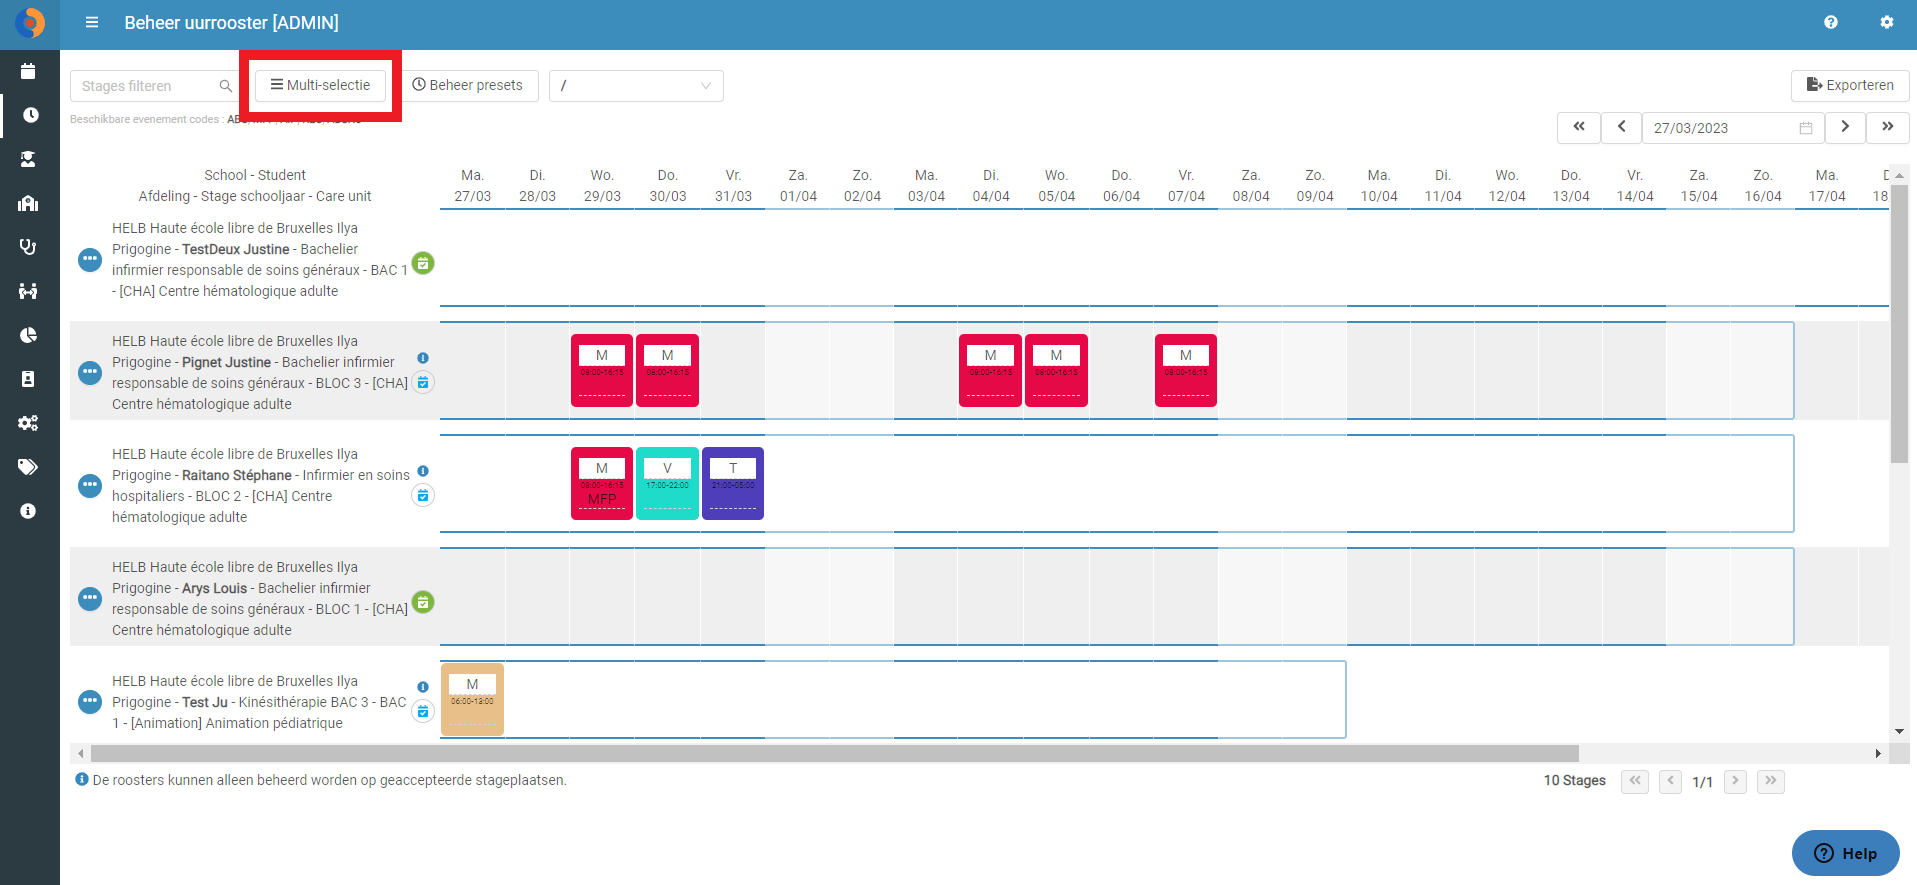The height and width of the screenshot is (885, 1917).
Task: Select Pignet Justine's M shift on 04/04
Action: pos(990,370)
